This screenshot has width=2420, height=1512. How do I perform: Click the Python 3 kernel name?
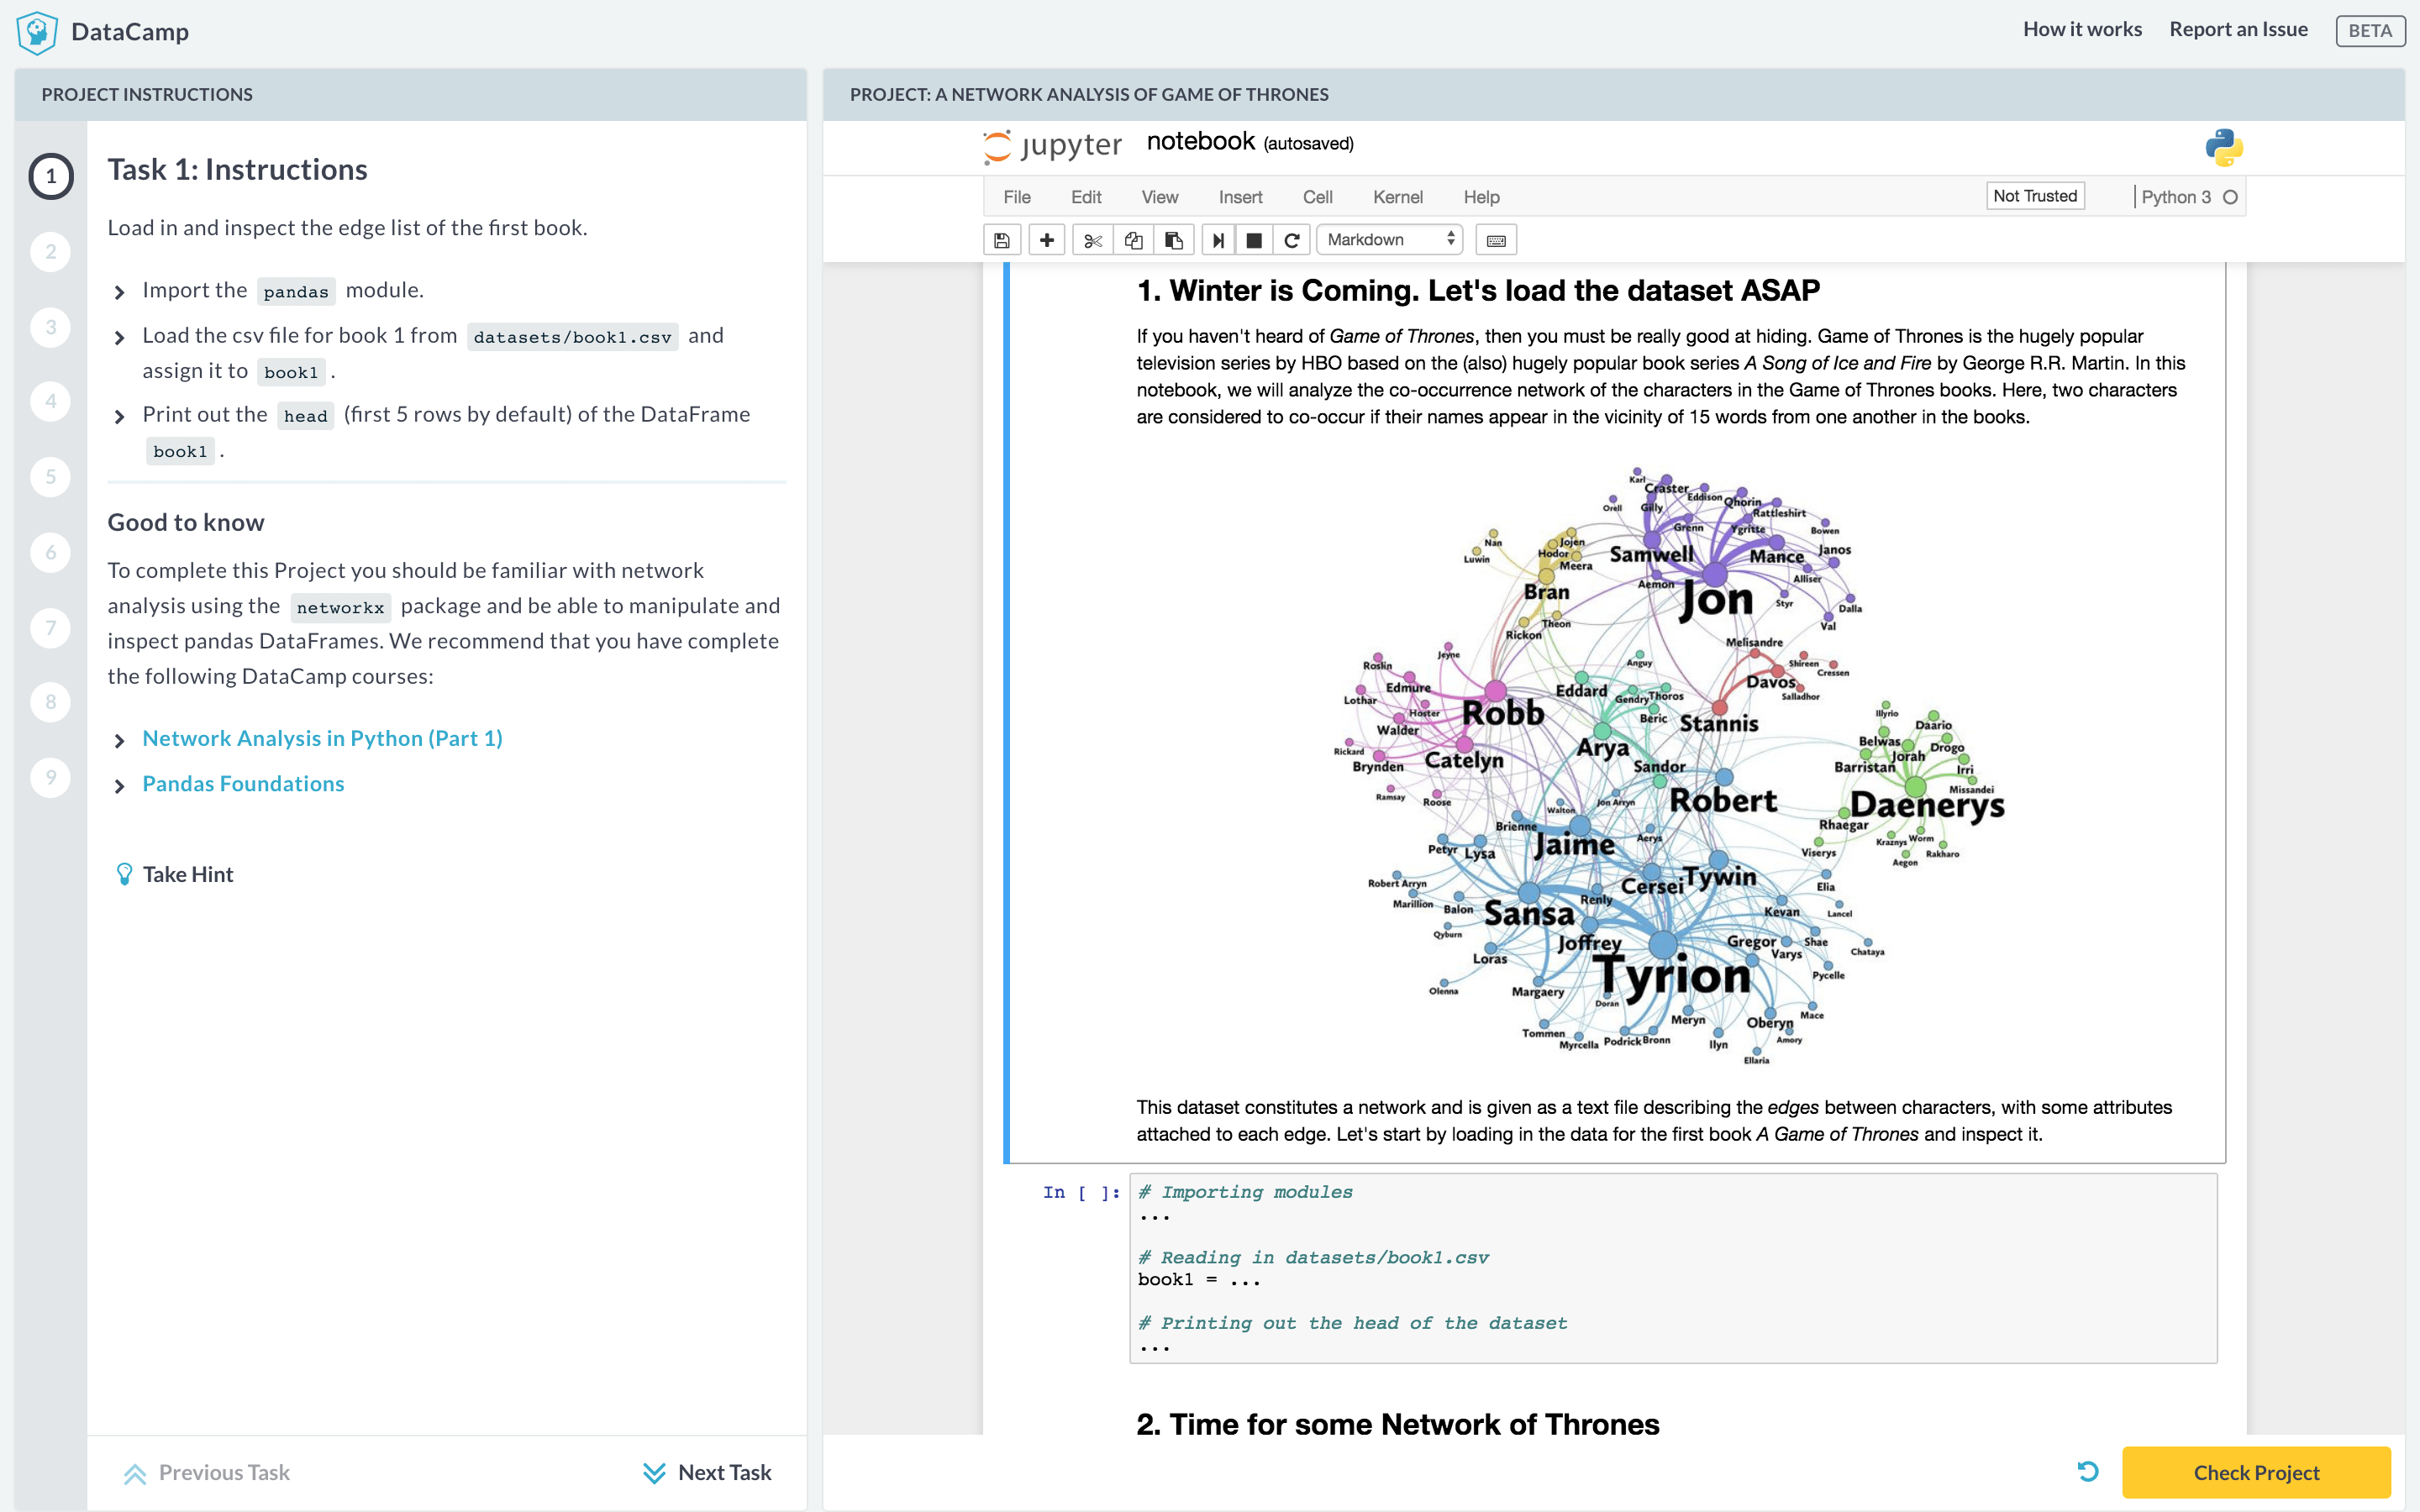[x=2175, y=197]
